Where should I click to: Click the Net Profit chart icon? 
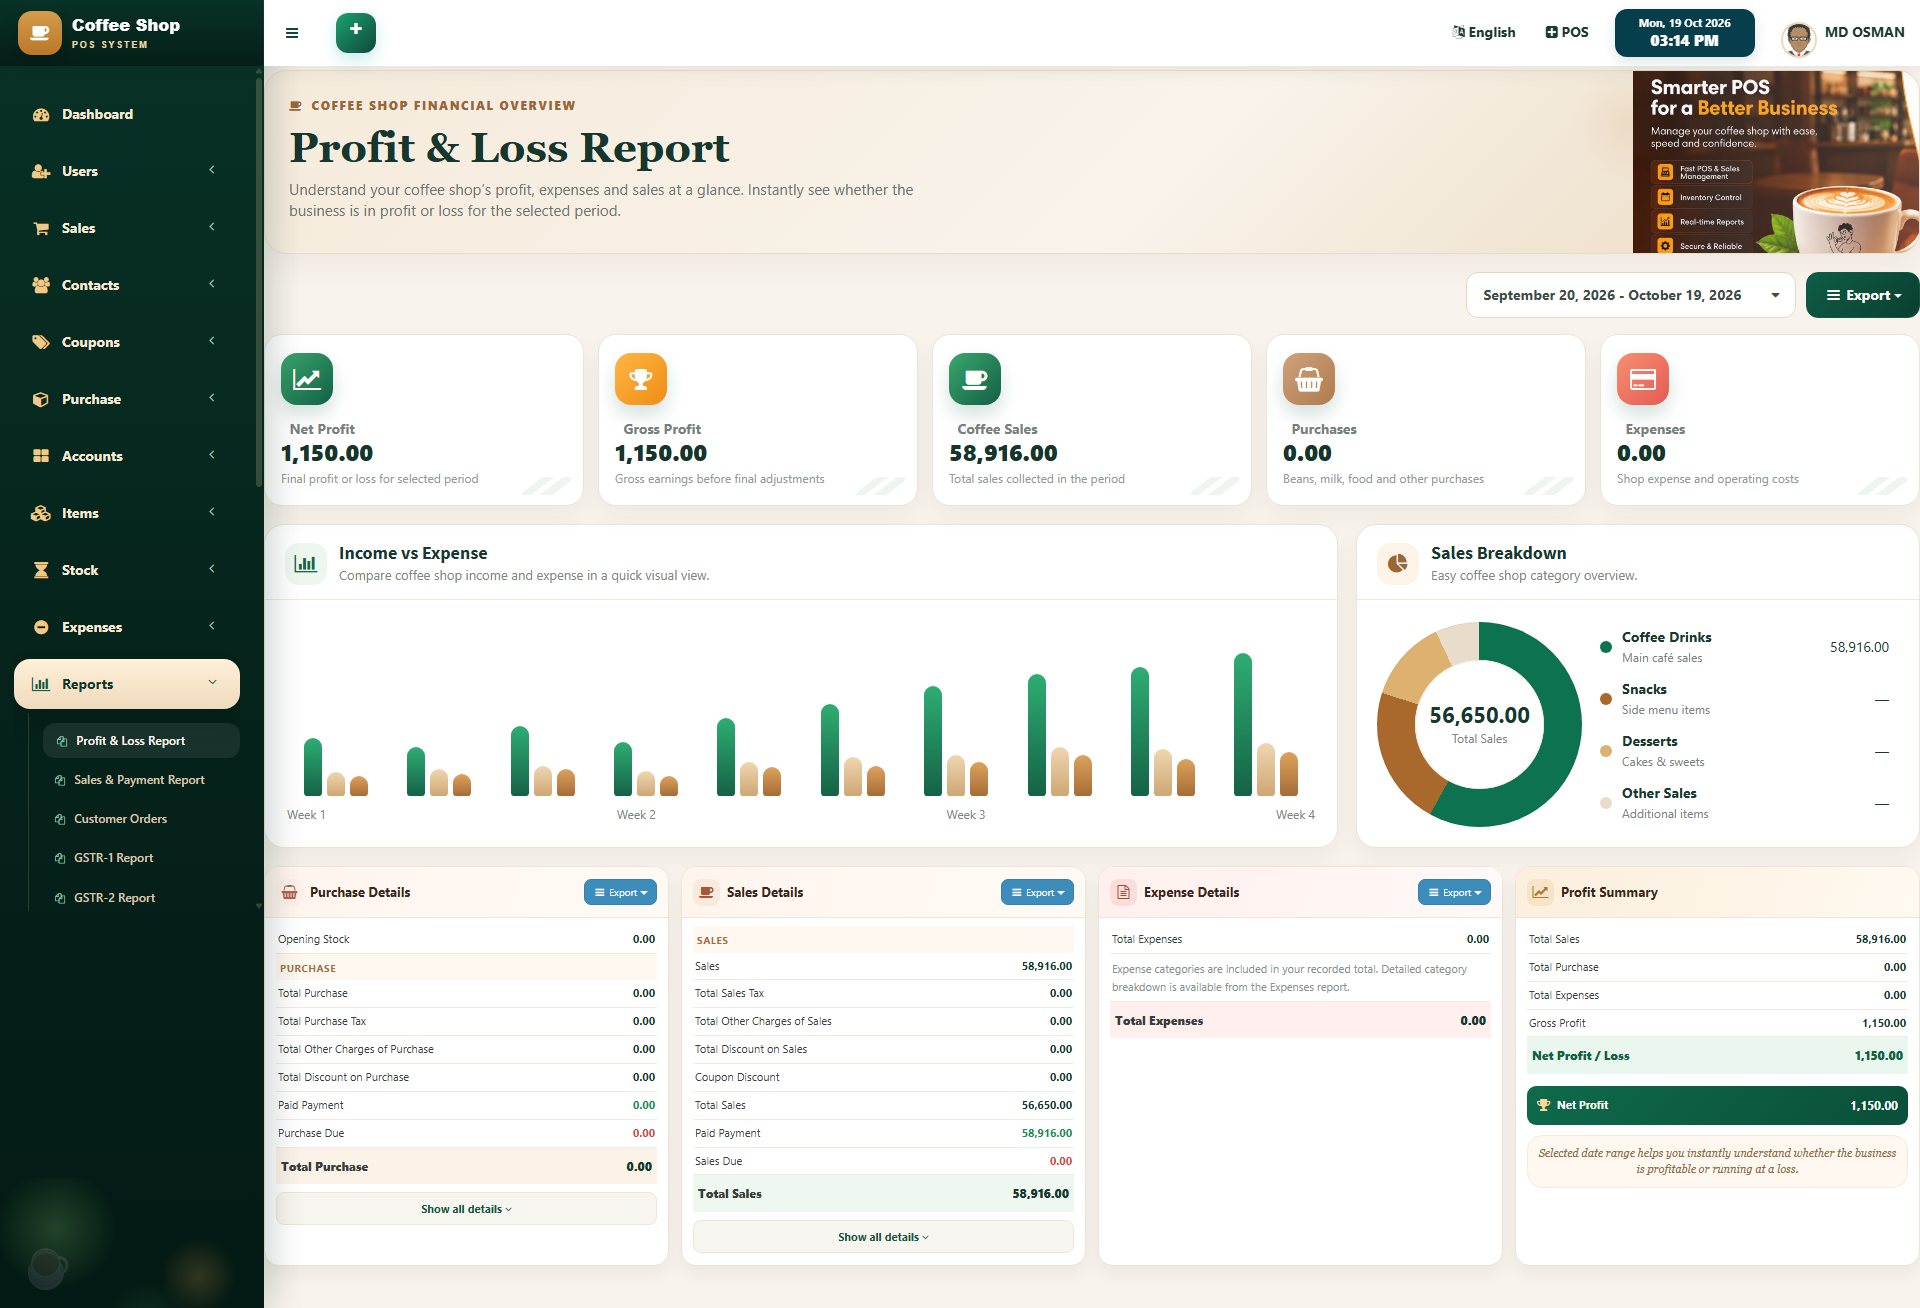(x=307, y=379)
